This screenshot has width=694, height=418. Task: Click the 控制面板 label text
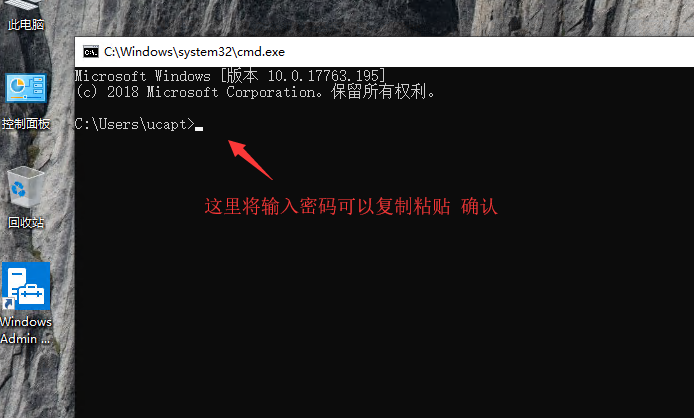click(26, 124)
